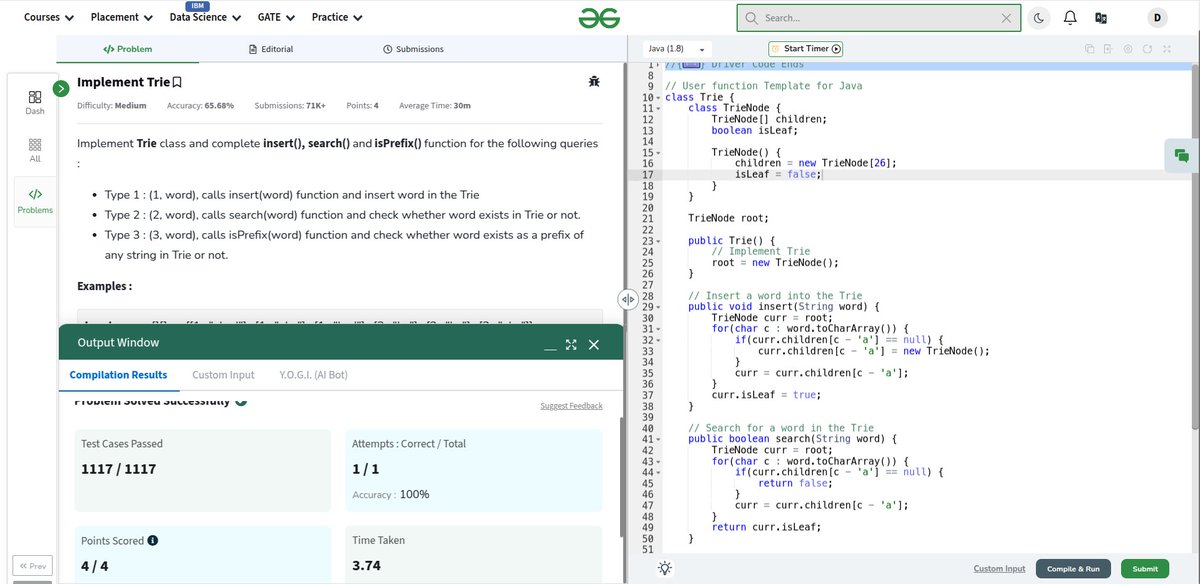Collapse the search method fold at line 41

pyautogui.click(x=658, y=439)
